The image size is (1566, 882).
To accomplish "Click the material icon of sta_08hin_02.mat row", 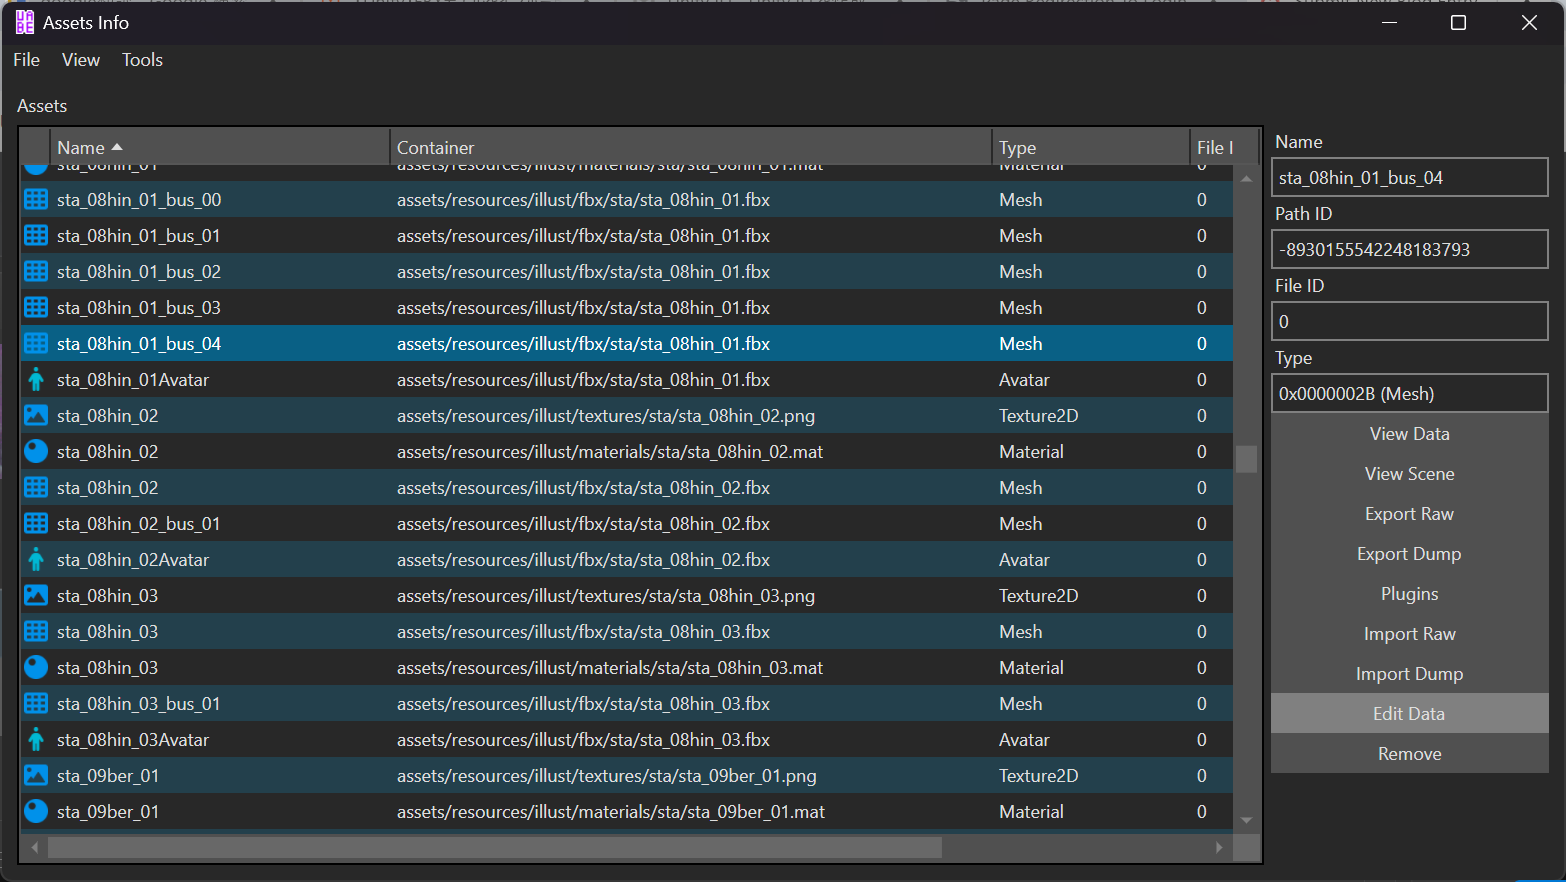I will (36, 451).
